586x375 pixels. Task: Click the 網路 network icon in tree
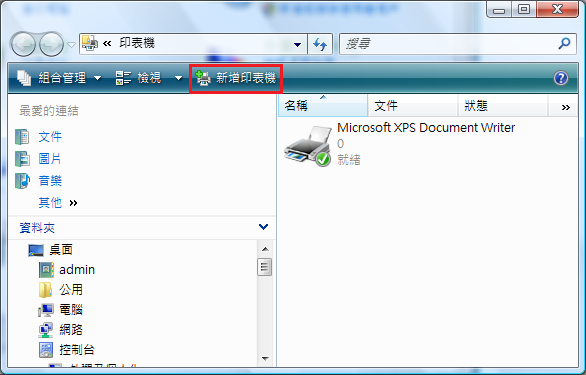click(46, 330)
